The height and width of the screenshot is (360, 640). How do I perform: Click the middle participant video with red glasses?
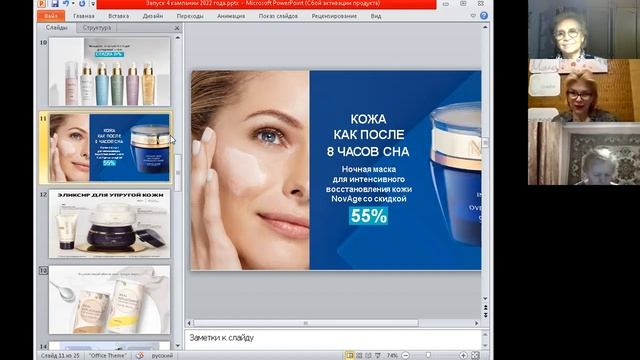584,90
